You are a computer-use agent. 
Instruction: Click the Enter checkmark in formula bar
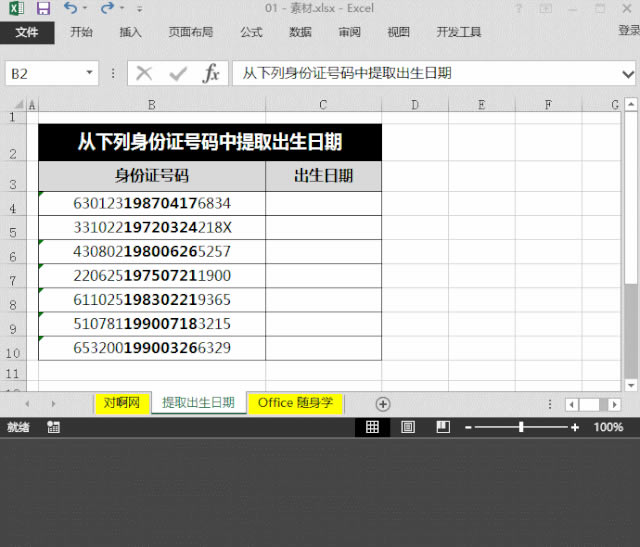[177, 73]
